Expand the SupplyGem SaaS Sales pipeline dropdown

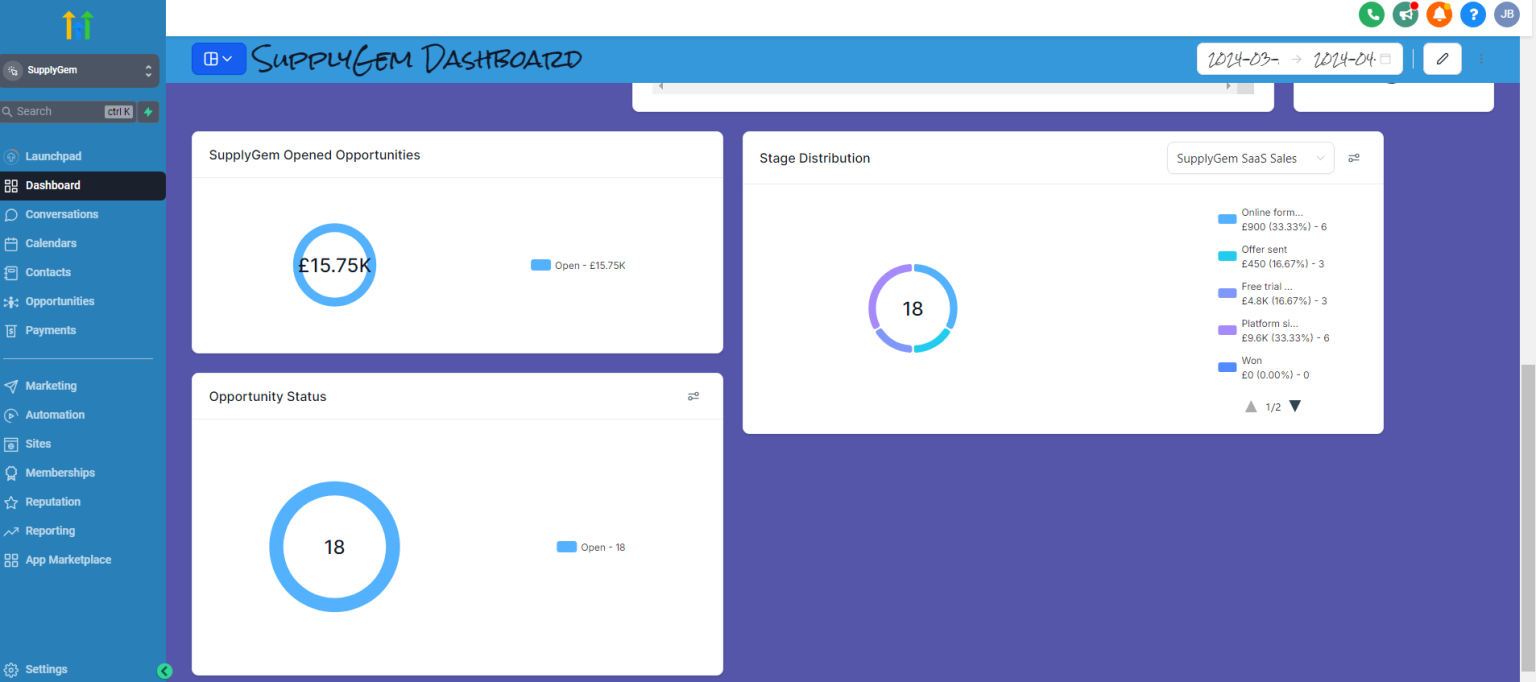pyautogui.click(x=1250, y=158)
